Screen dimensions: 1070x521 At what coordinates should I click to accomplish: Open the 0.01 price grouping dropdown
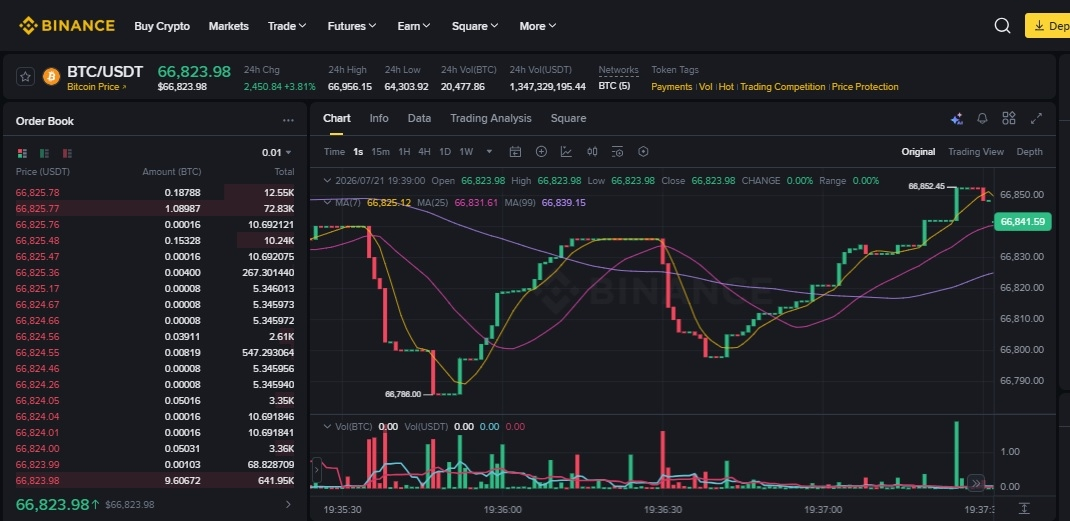click(276, 153)
